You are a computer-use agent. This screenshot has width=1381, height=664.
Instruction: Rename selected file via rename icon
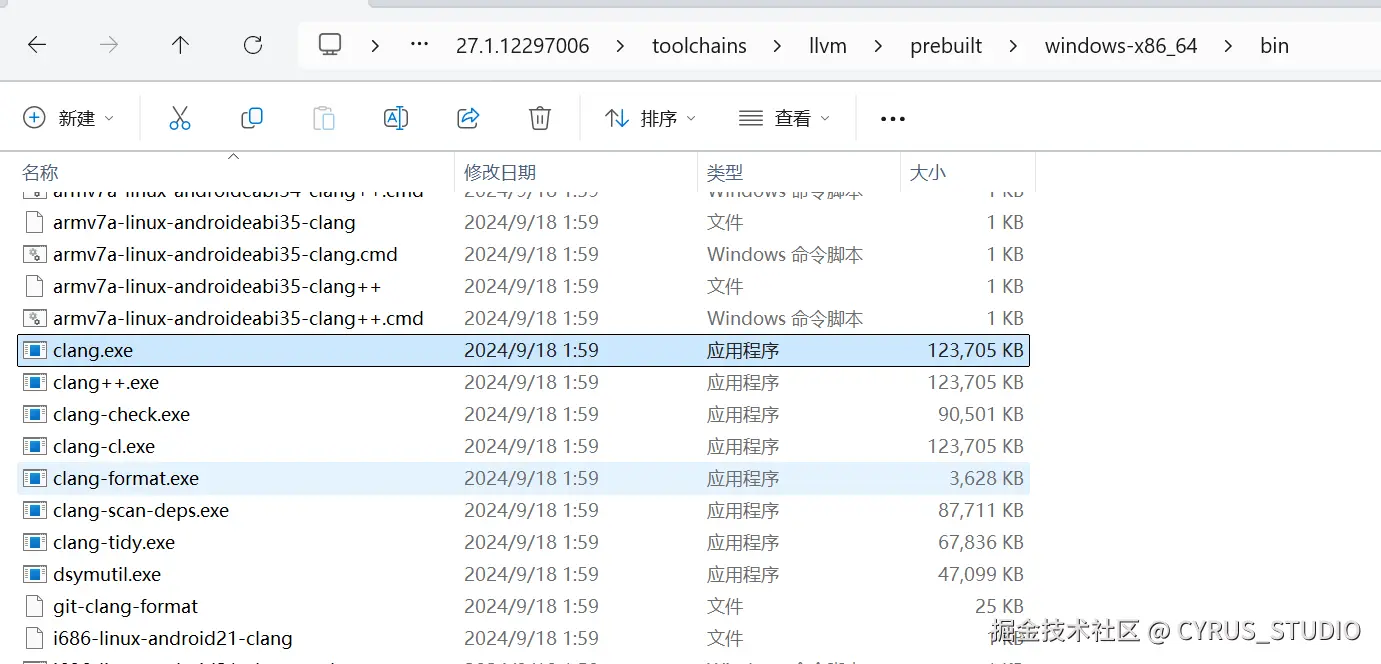pyautogui.click(x=396, y=117)
